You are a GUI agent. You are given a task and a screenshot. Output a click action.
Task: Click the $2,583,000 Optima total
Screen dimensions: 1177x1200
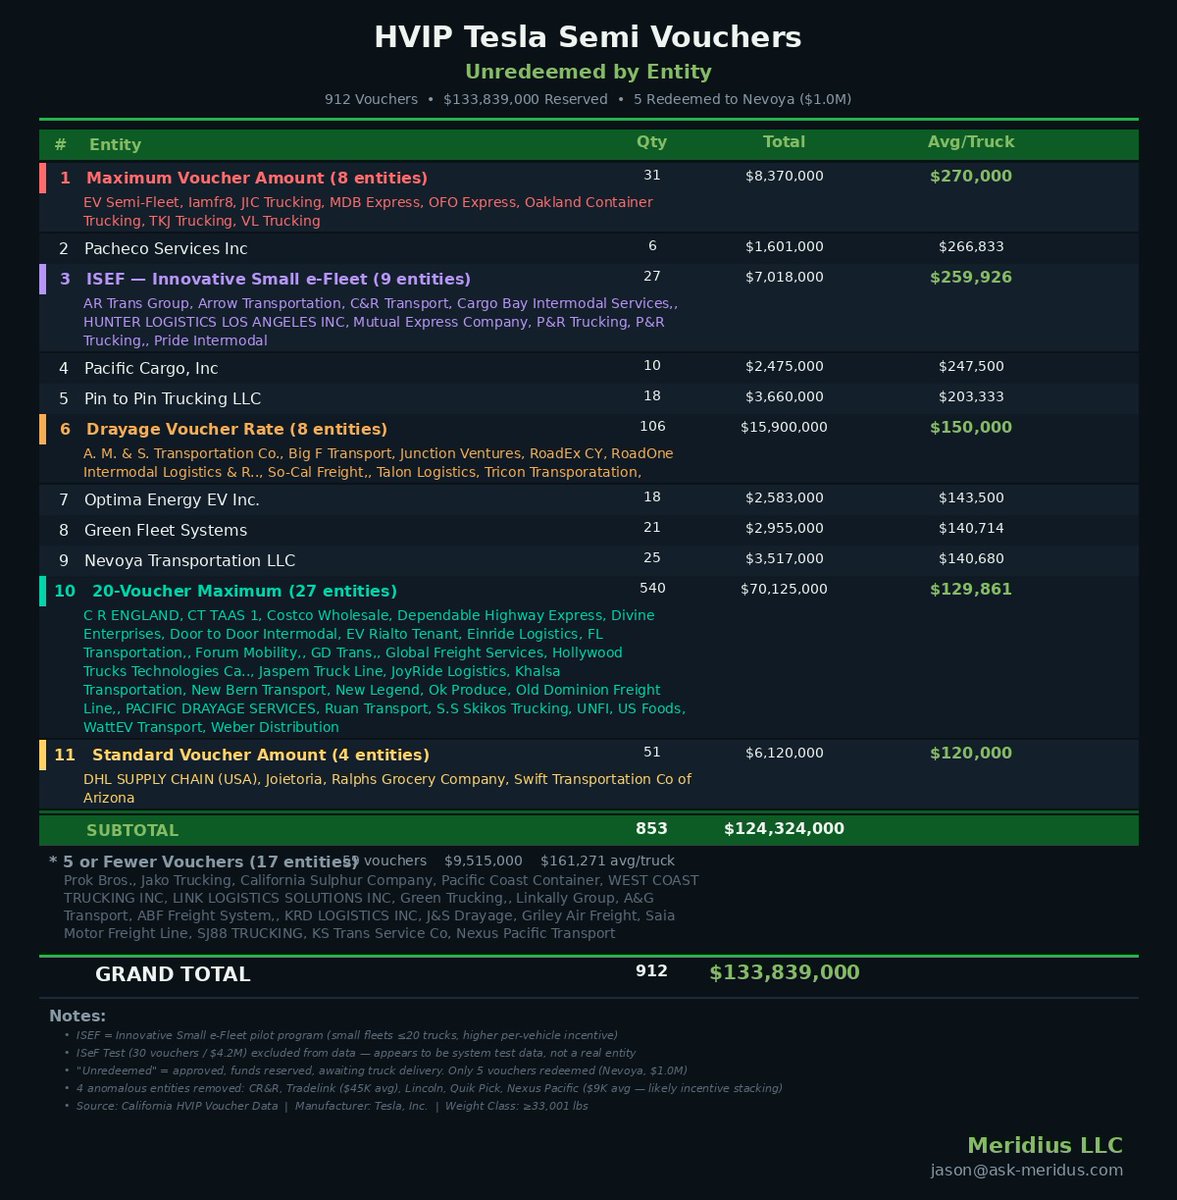(784, 498)
